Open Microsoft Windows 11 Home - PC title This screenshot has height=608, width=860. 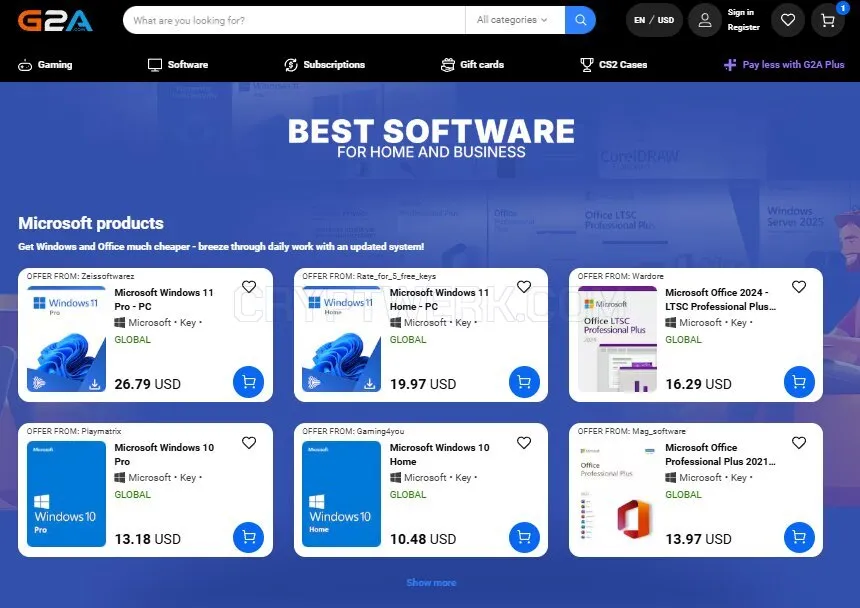439,299
